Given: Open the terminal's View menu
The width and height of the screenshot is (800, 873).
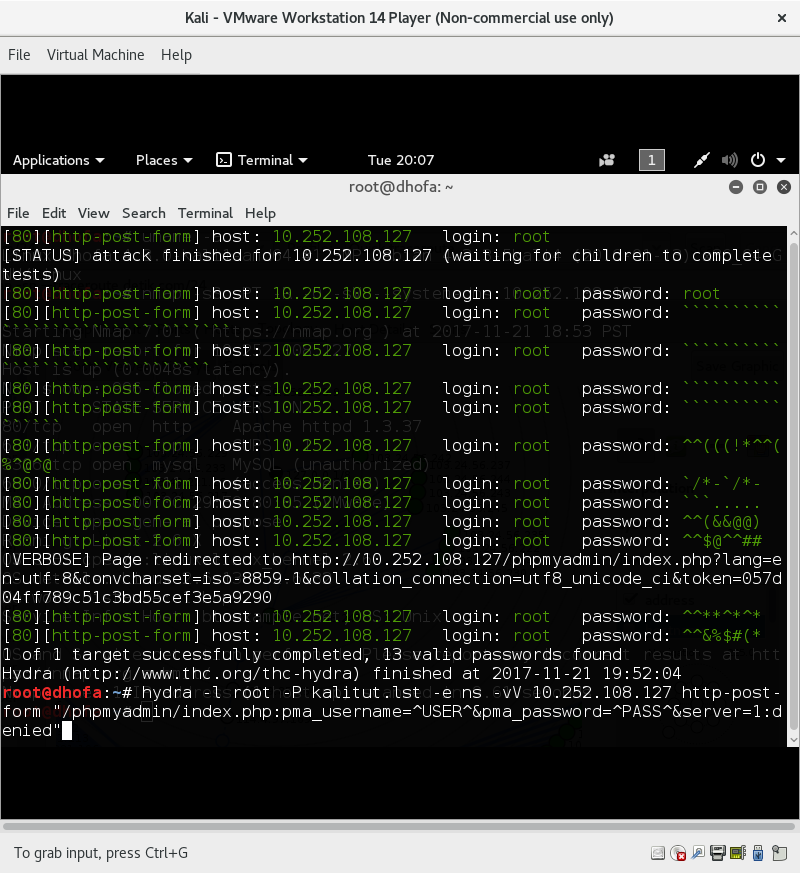Looking at the screenshot, I should tap(94, 213).
